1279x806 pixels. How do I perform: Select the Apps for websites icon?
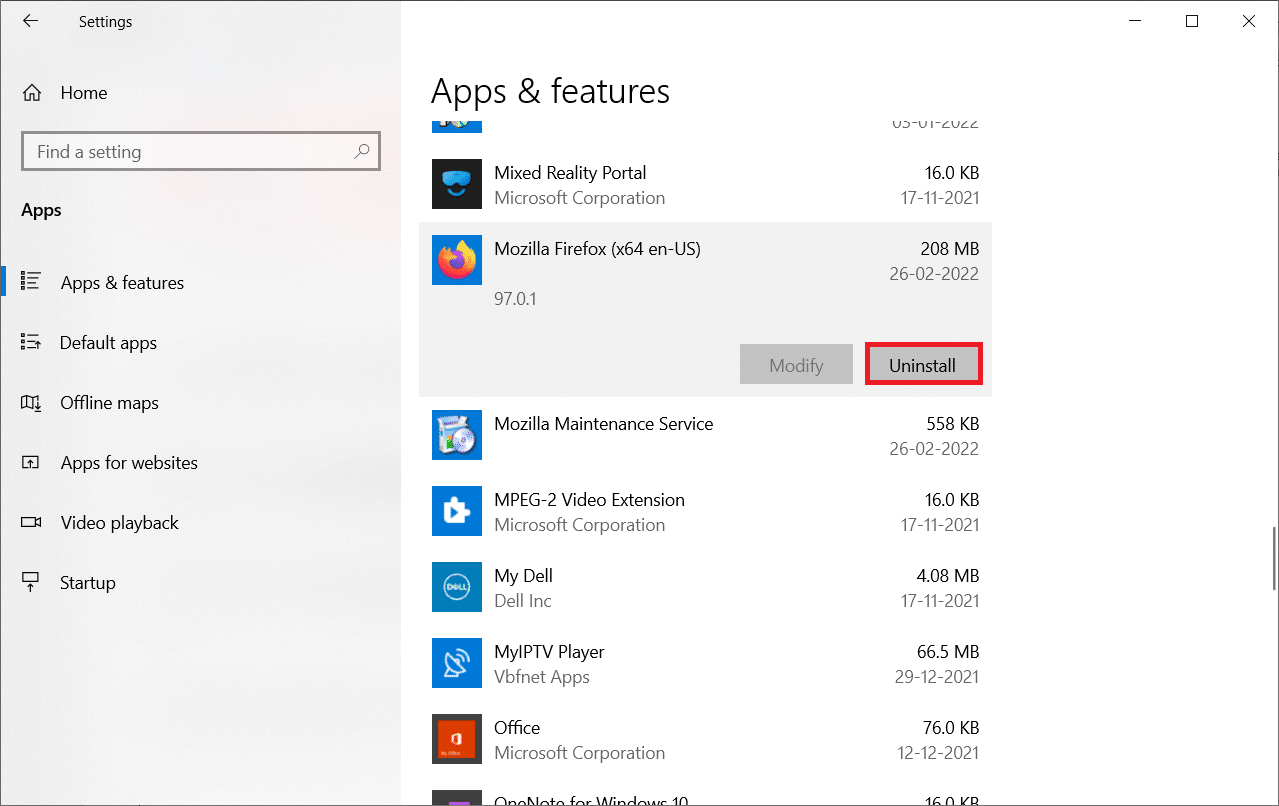tap(31, 462)
